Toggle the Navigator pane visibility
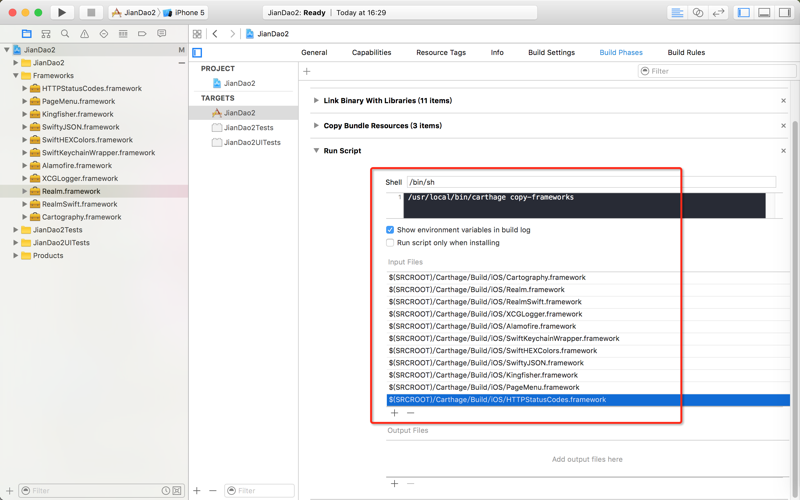The width and height of the screenshot is (800, 500). pyautogui.click(x=744, y=13)
